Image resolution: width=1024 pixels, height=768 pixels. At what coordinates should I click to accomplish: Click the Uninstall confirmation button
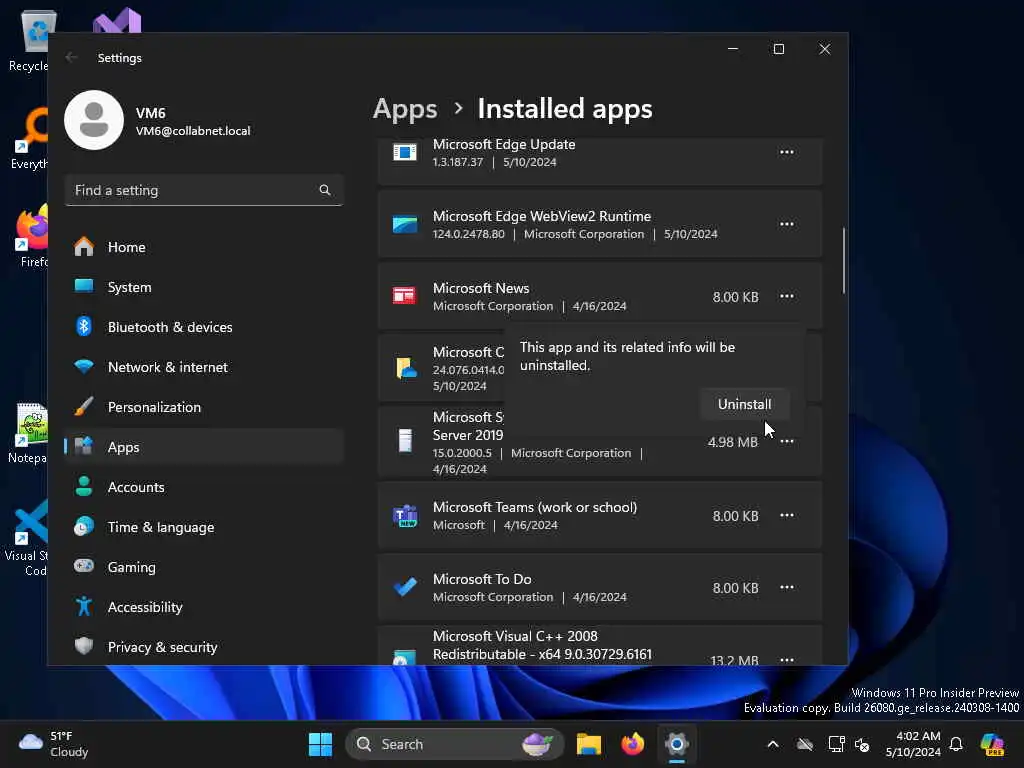click(x=744, y=404)
